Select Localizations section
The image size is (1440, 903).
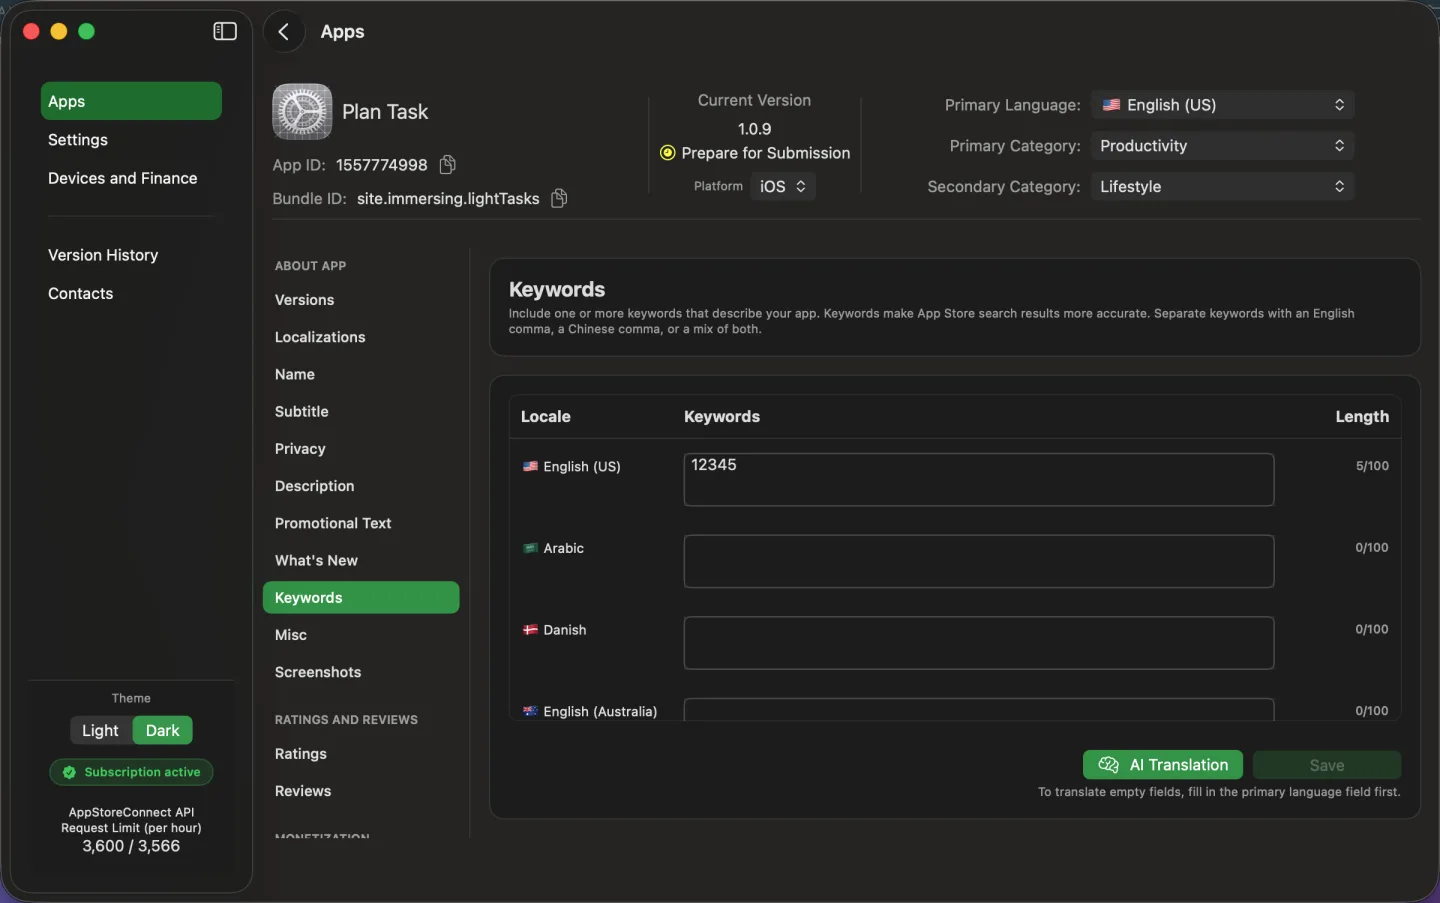[x=320, y=337]
